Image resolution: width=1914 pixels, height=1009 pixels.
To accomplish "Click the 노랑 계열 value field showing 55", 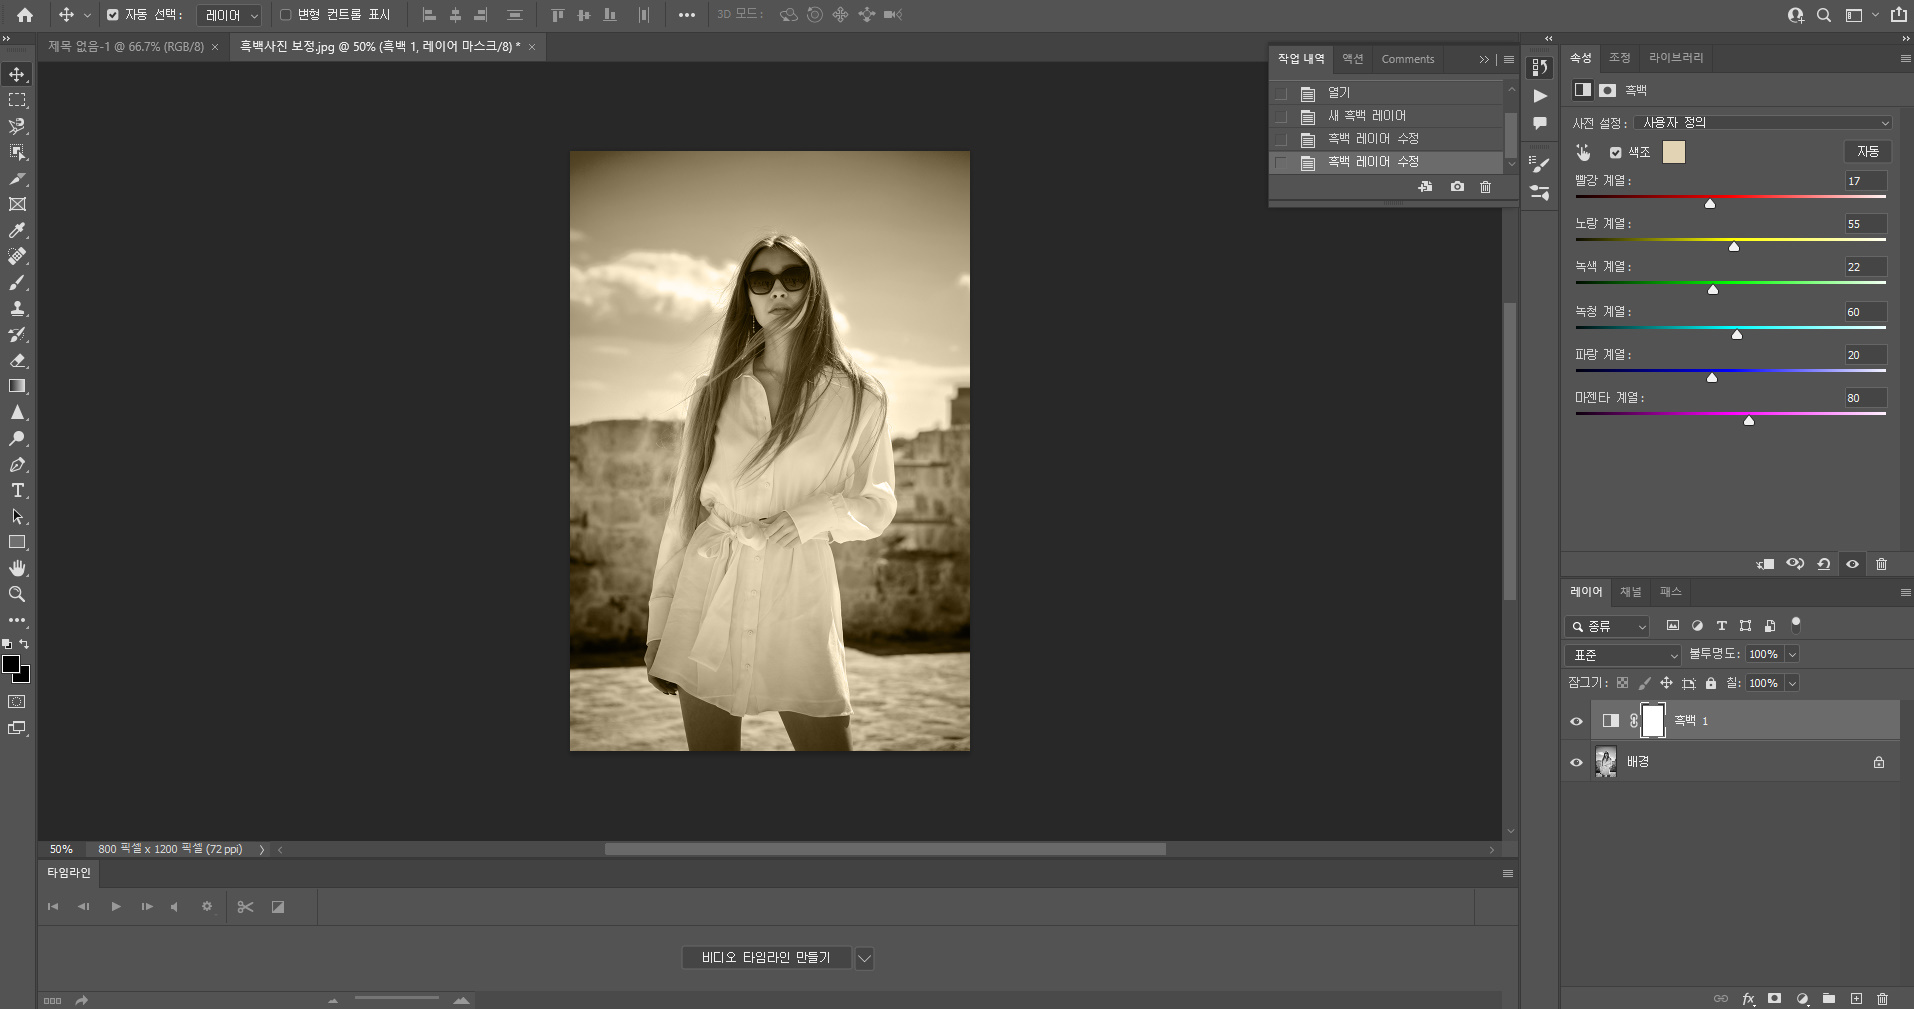I will [x=1866, y=224].
